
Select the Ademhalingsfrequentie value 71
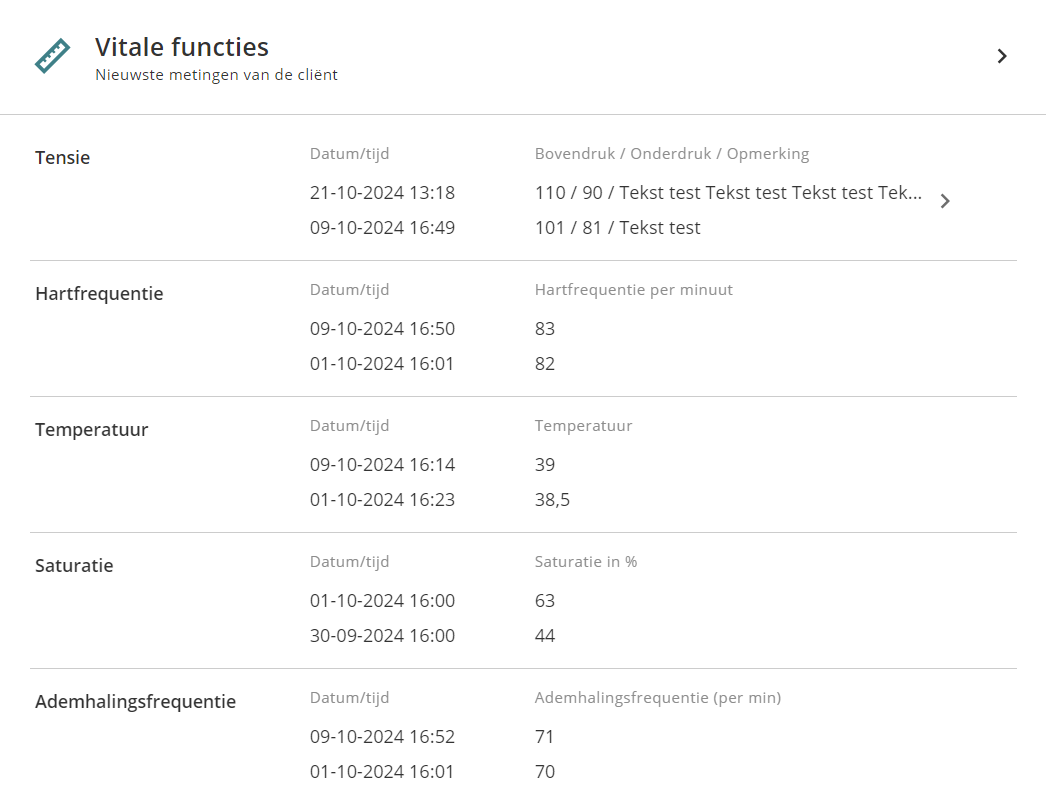(x=545, y=737)
